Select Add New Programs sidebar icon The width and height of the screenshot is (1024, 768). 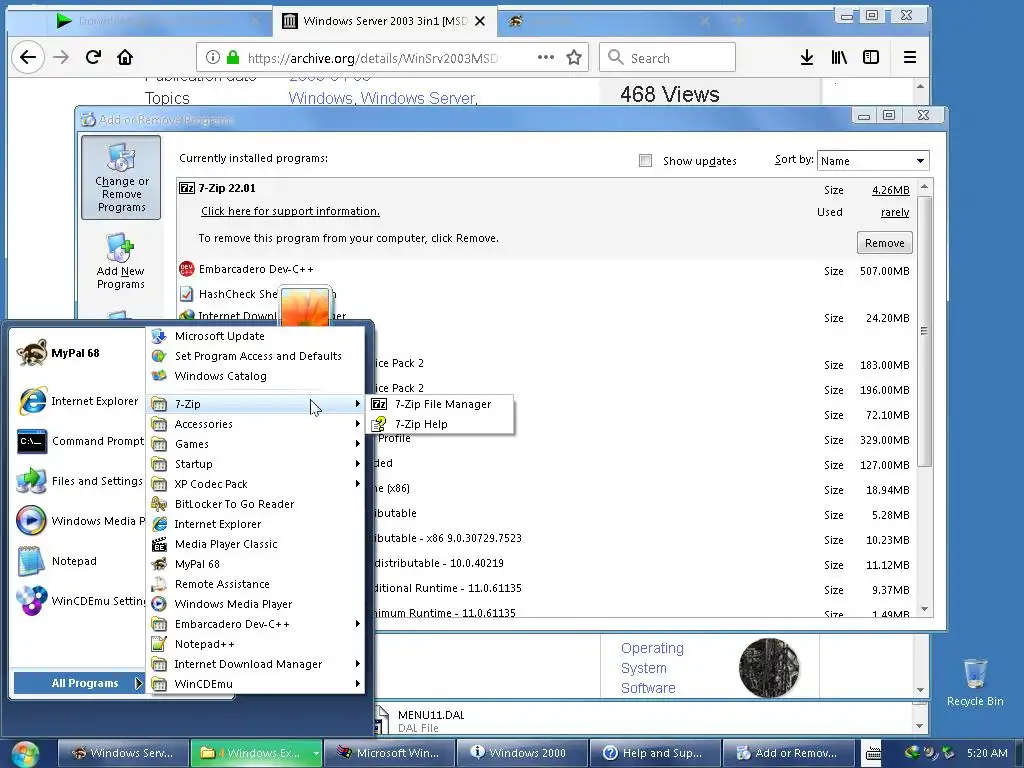point(121,261)
